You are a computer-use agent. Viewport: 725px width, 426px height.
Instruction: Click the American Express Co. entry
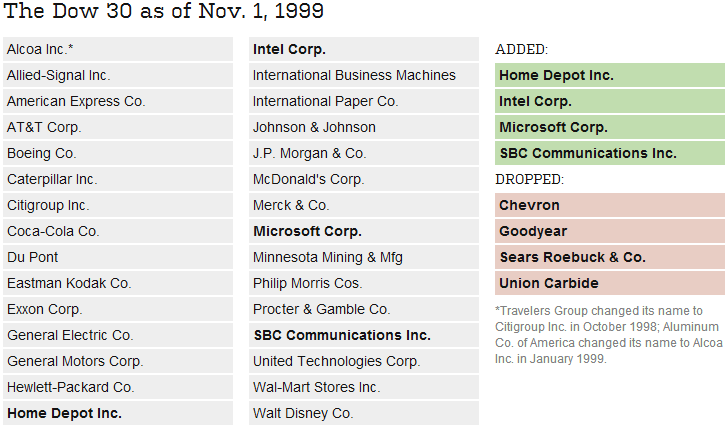(118, 101)
